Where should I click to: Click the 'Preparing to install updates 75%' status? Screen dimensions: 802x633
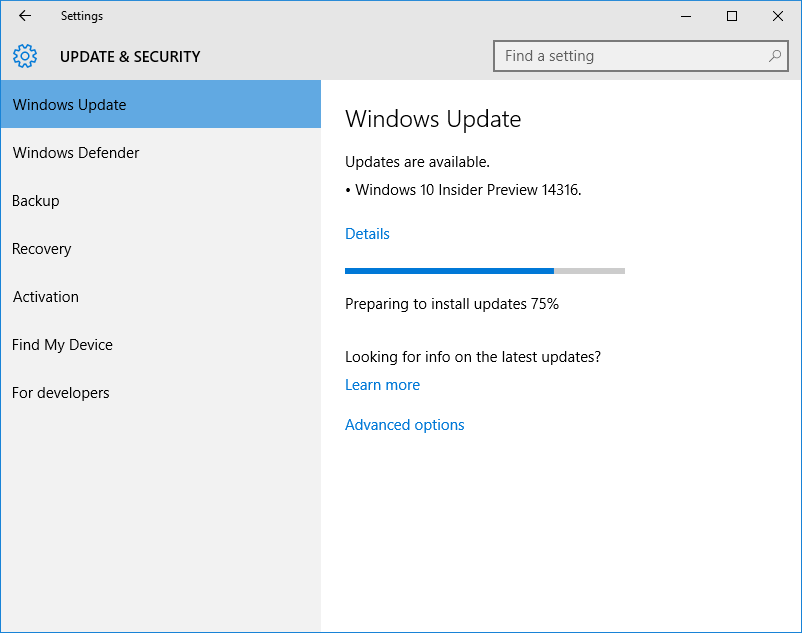point(451,304)
